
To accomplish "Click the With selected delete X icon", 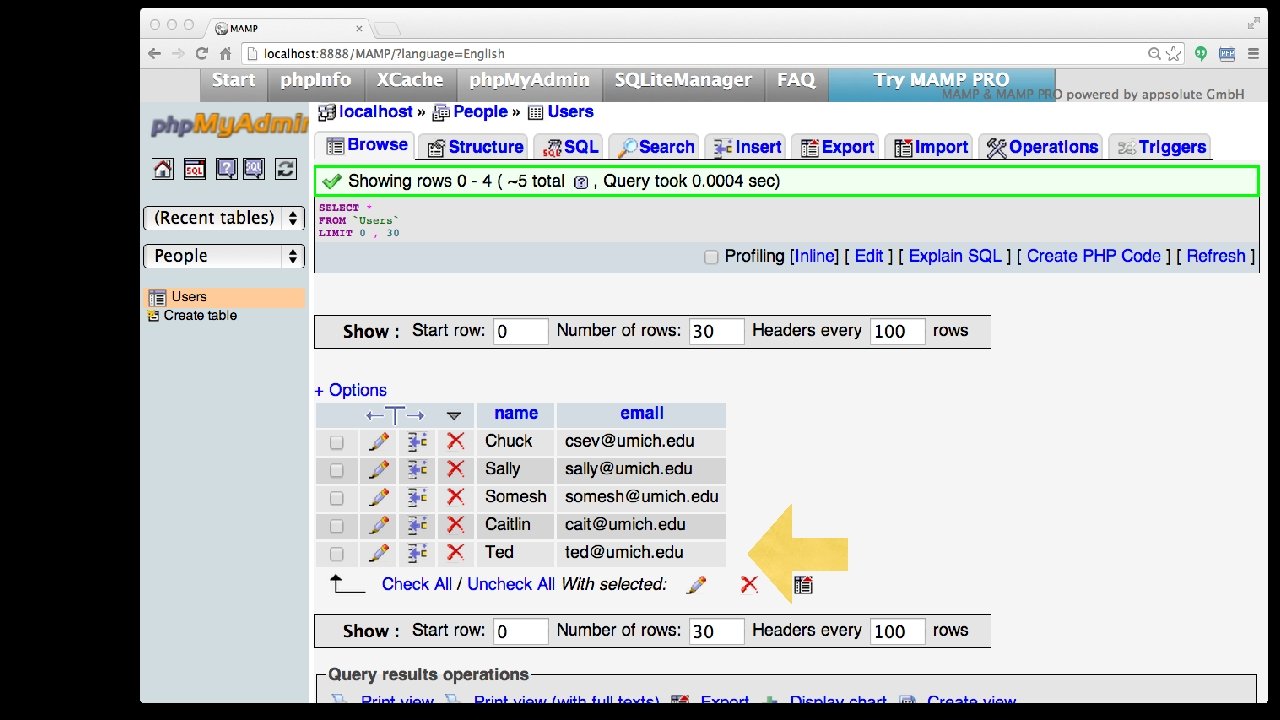I will [x=749, y=585].
